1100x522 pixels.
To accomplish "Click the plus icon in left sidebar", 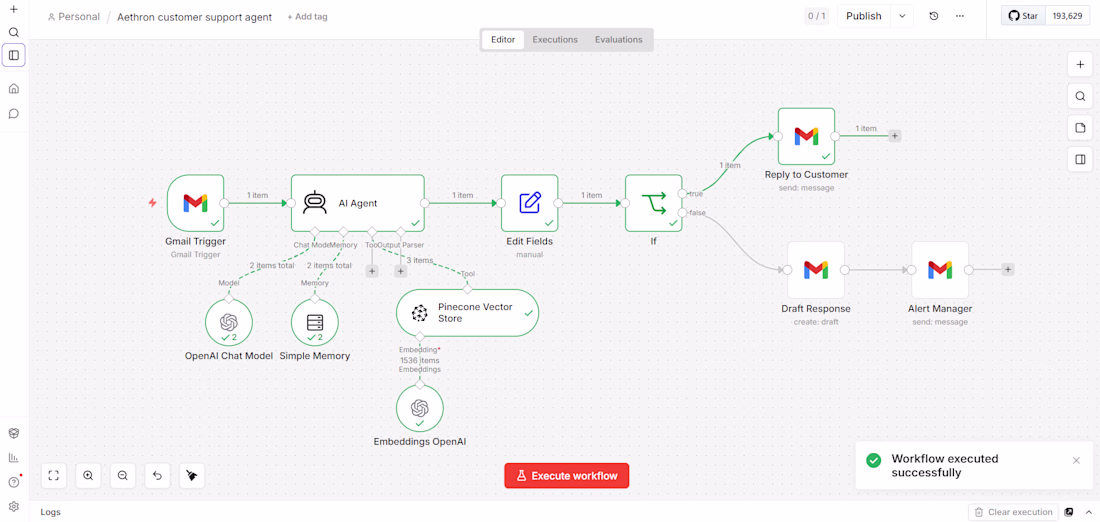I will [x=13, y=10].
